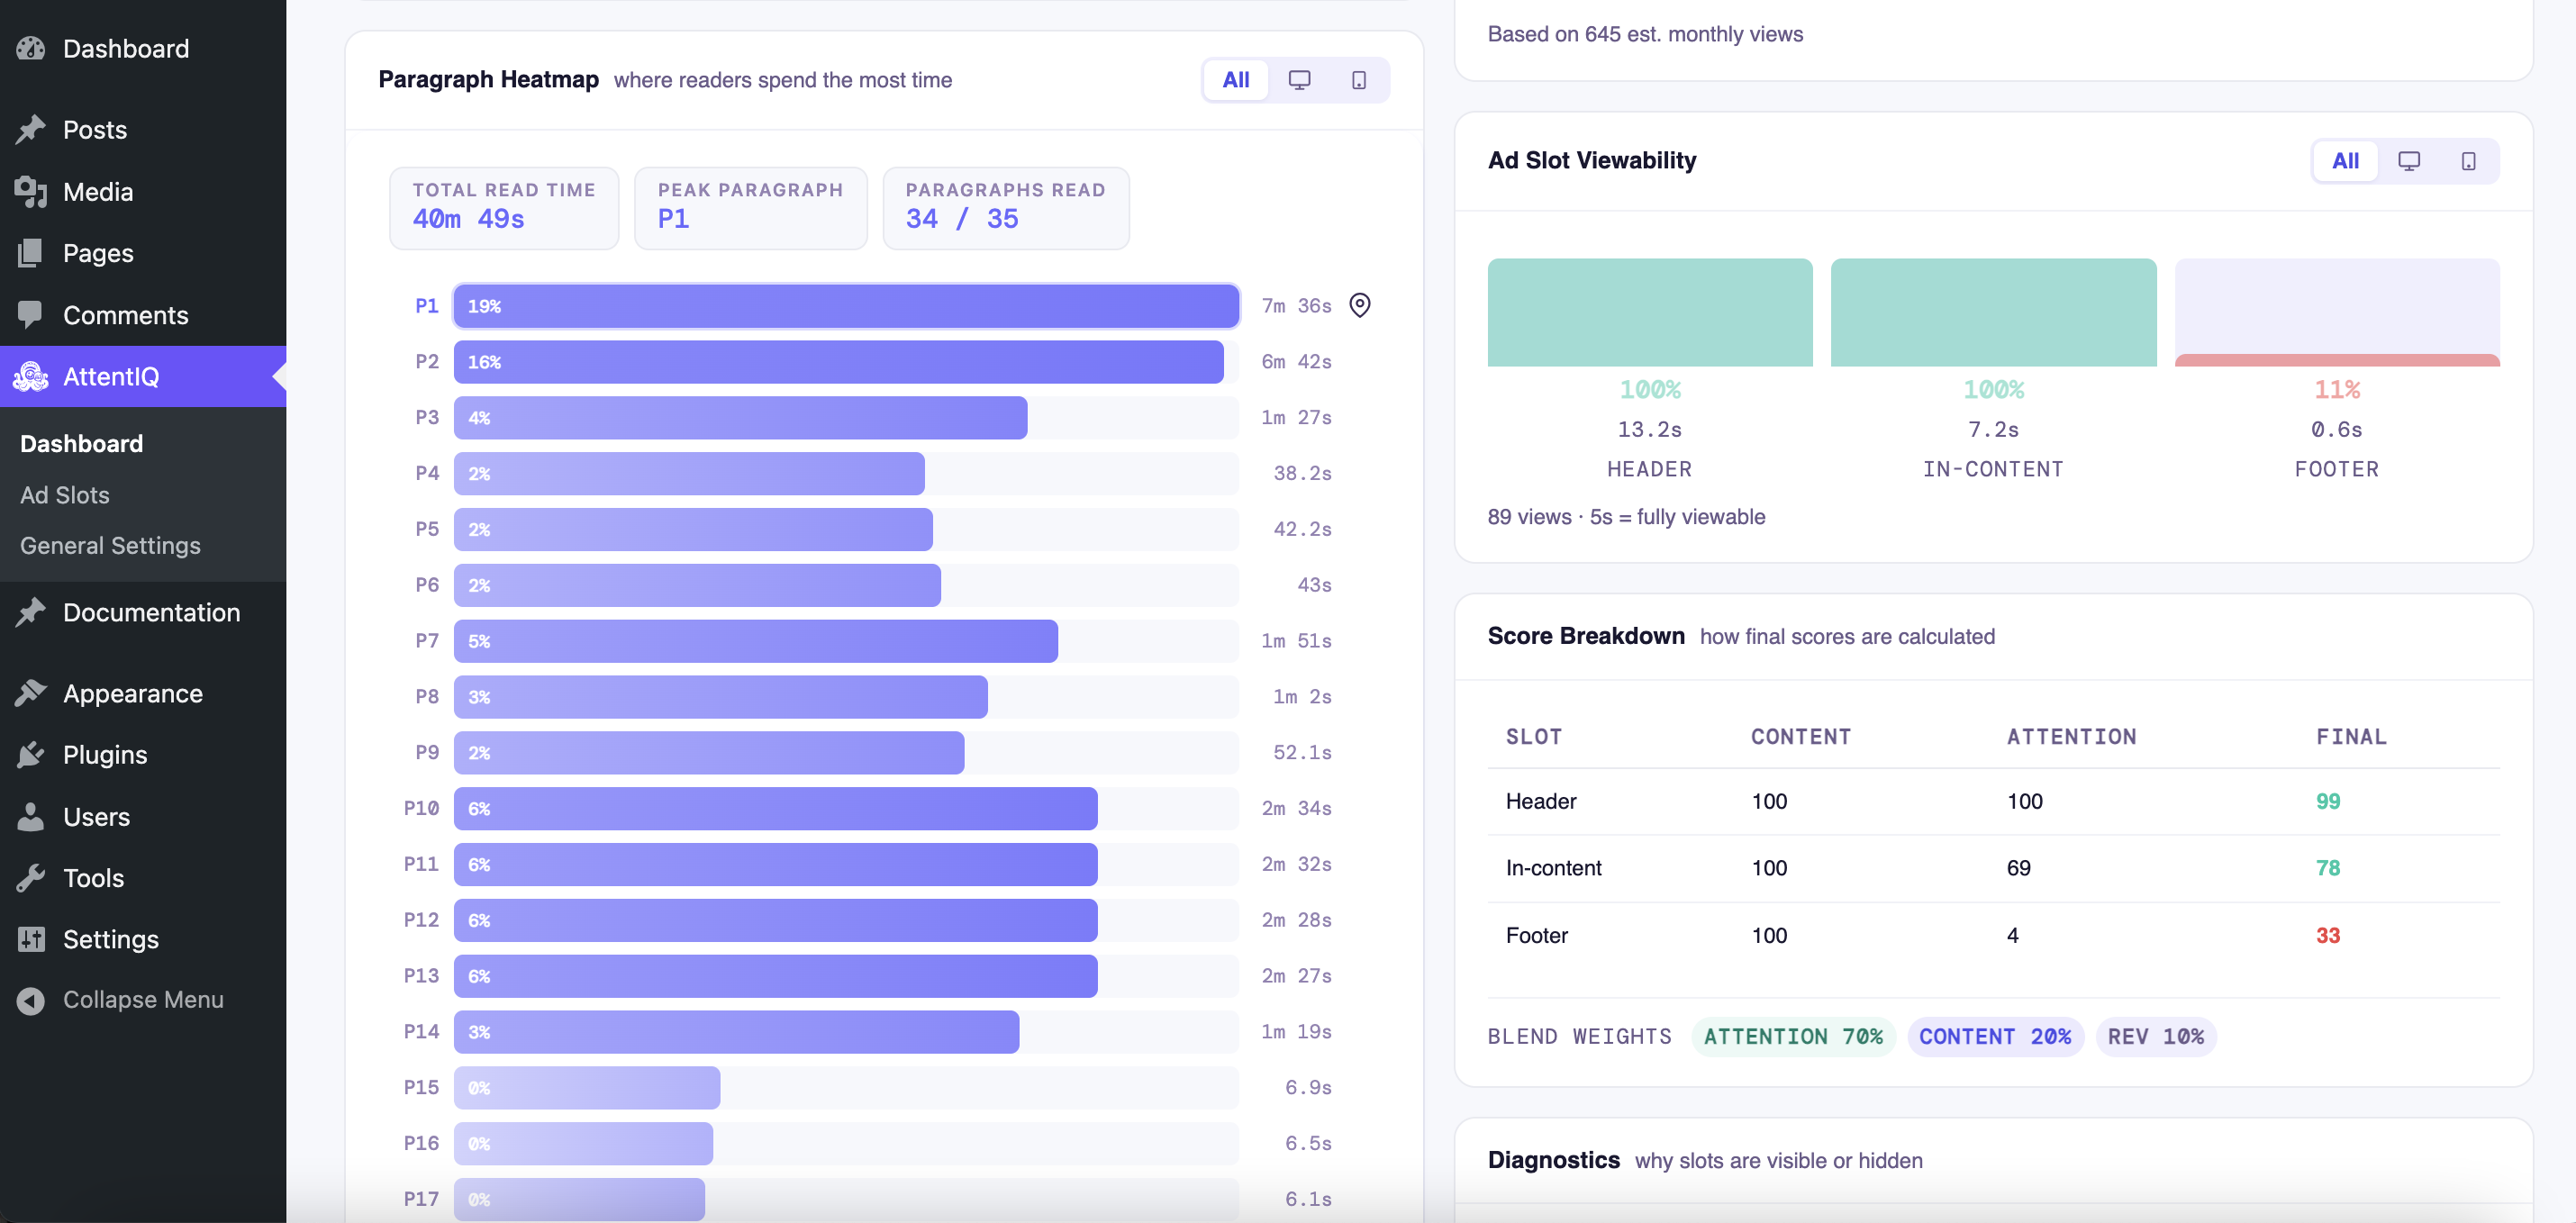Open Plugins via its plug icon

click(x=31, y=755)
